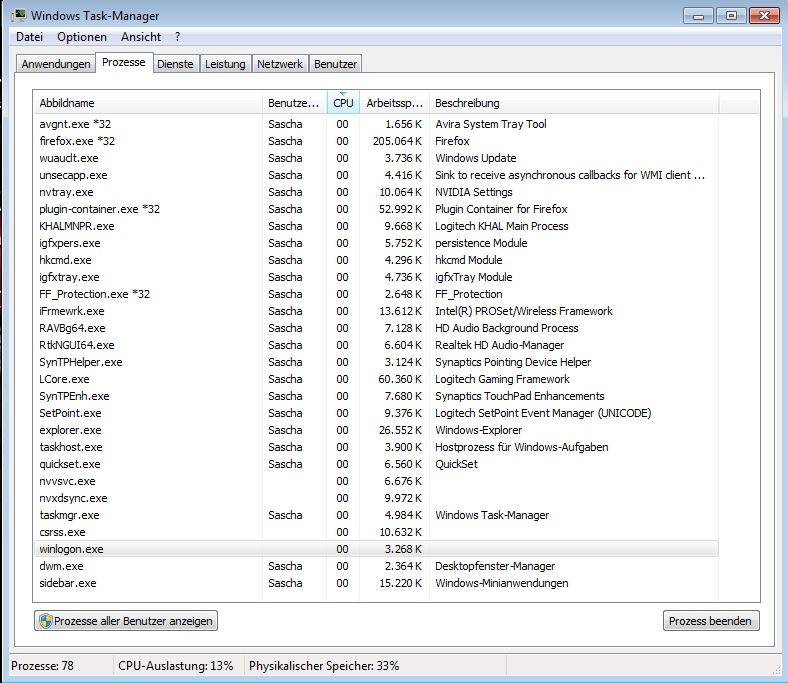The width and height of the screenshot is (788, 683).
Task: Click CPU-Auslastung: 13% in status bar
Action: tap(175, 666)
